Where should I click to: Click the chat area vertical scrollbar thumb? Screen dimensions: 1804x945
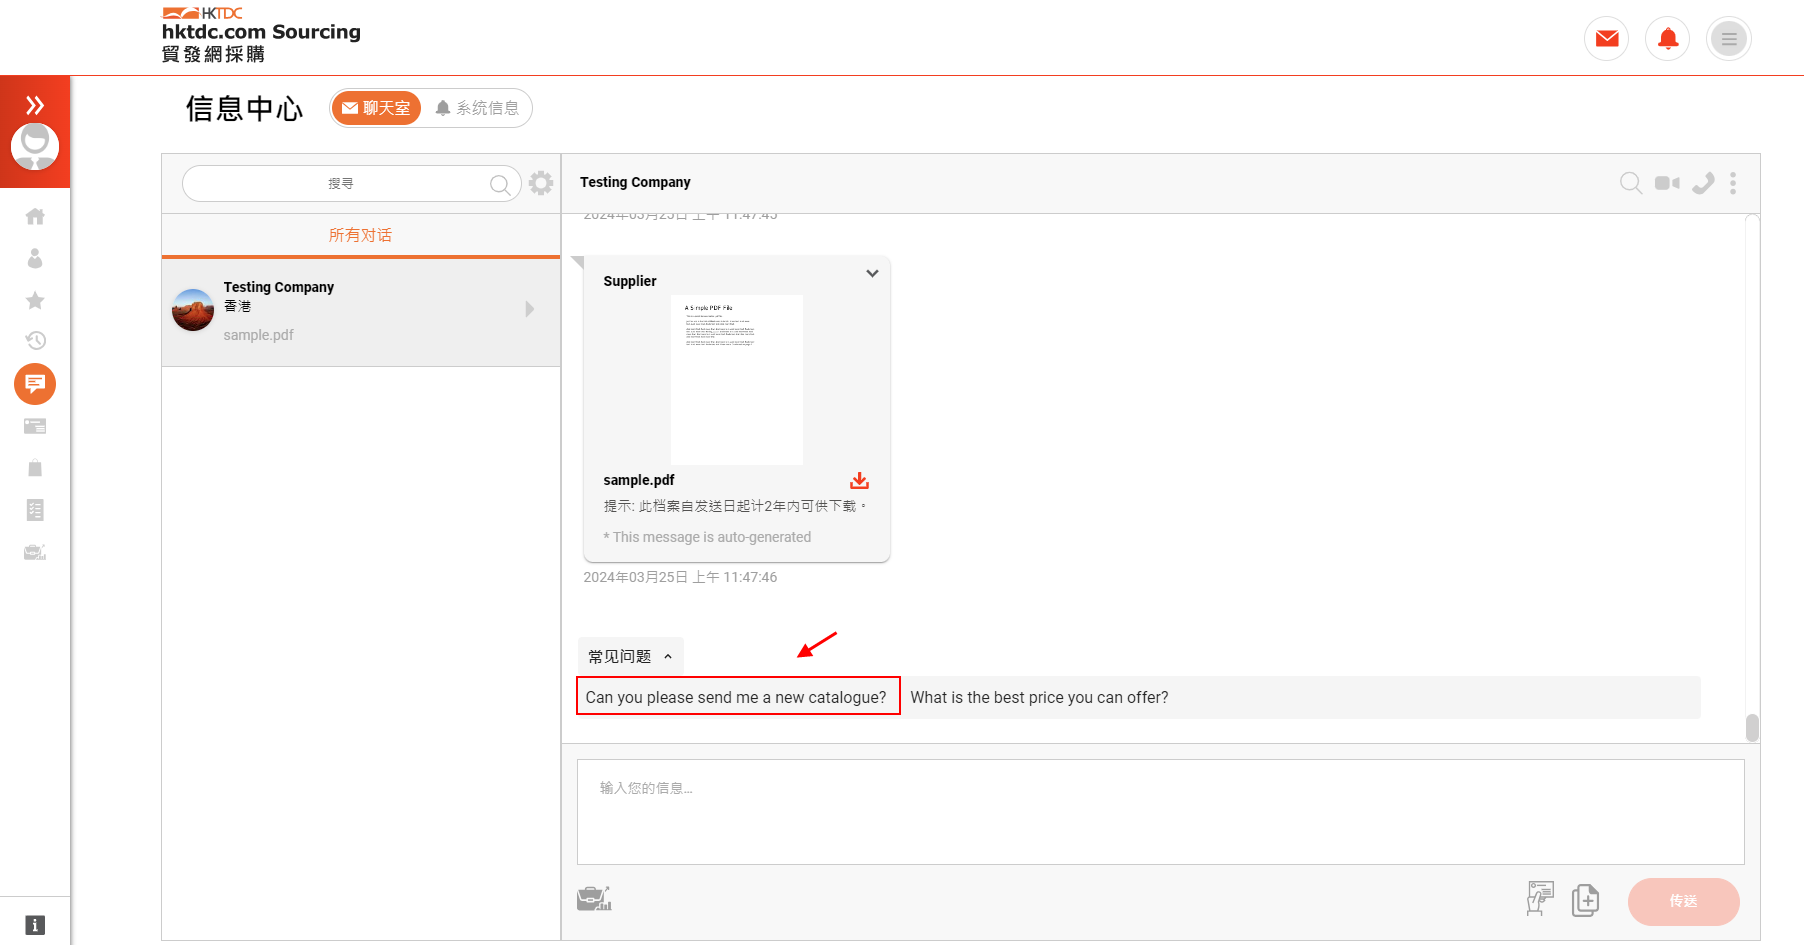1752,727
